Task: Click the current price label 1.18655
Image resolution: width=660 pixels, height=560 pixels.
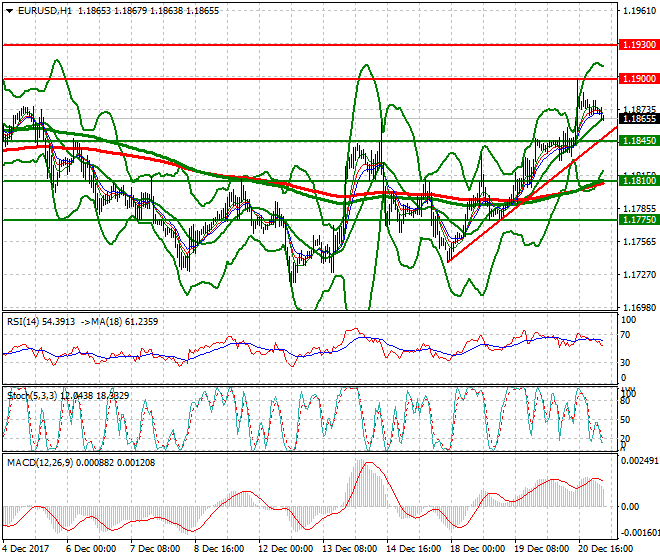Action: (x=639, y=119)
